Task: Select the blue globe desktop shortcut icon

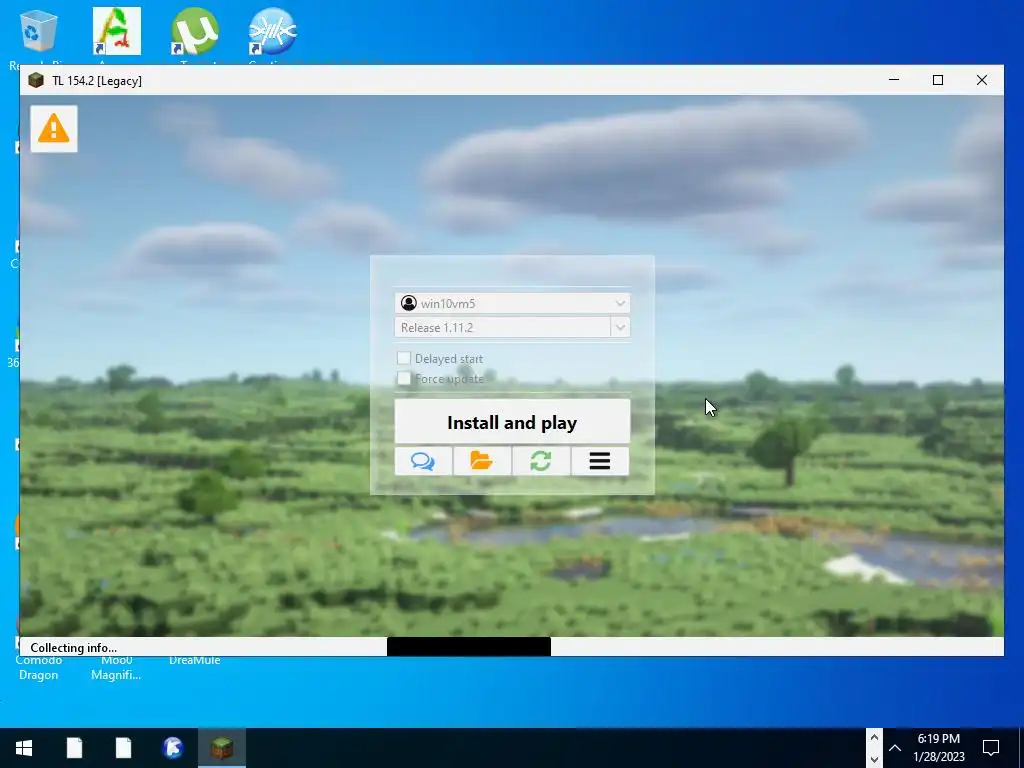Action: click(272, 31)
